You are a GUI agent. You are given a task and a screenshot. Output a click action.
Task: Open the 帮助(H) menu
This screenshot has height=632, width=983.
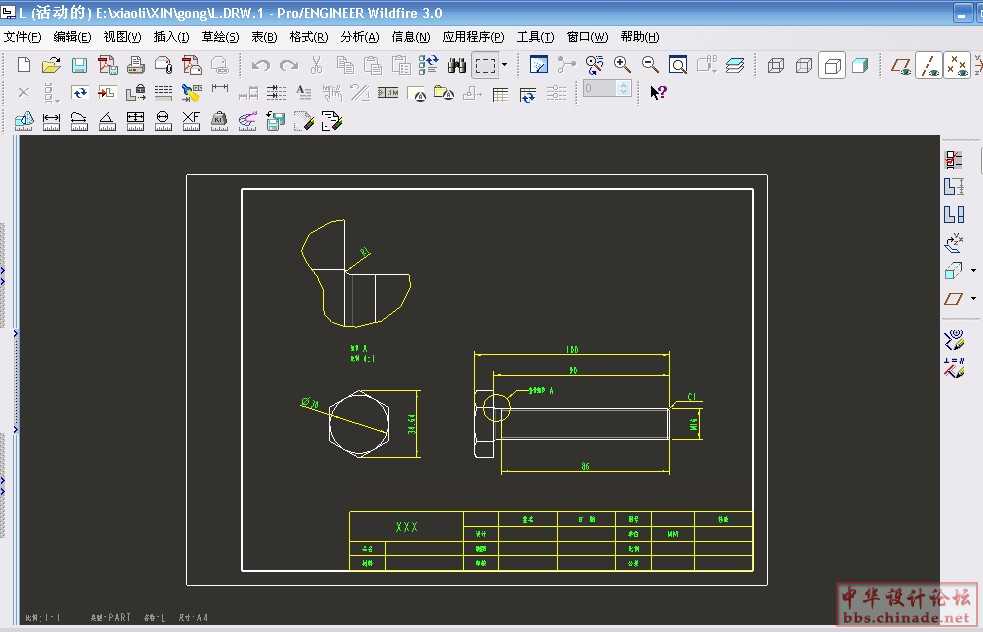[640, 37]
